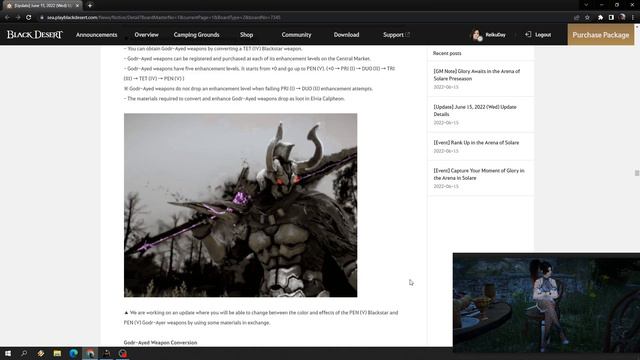Viewport: 640px width, 360px height.
Task: Click the Godr-Ayed weapon warrior image
Action: [x=240, y=205]
